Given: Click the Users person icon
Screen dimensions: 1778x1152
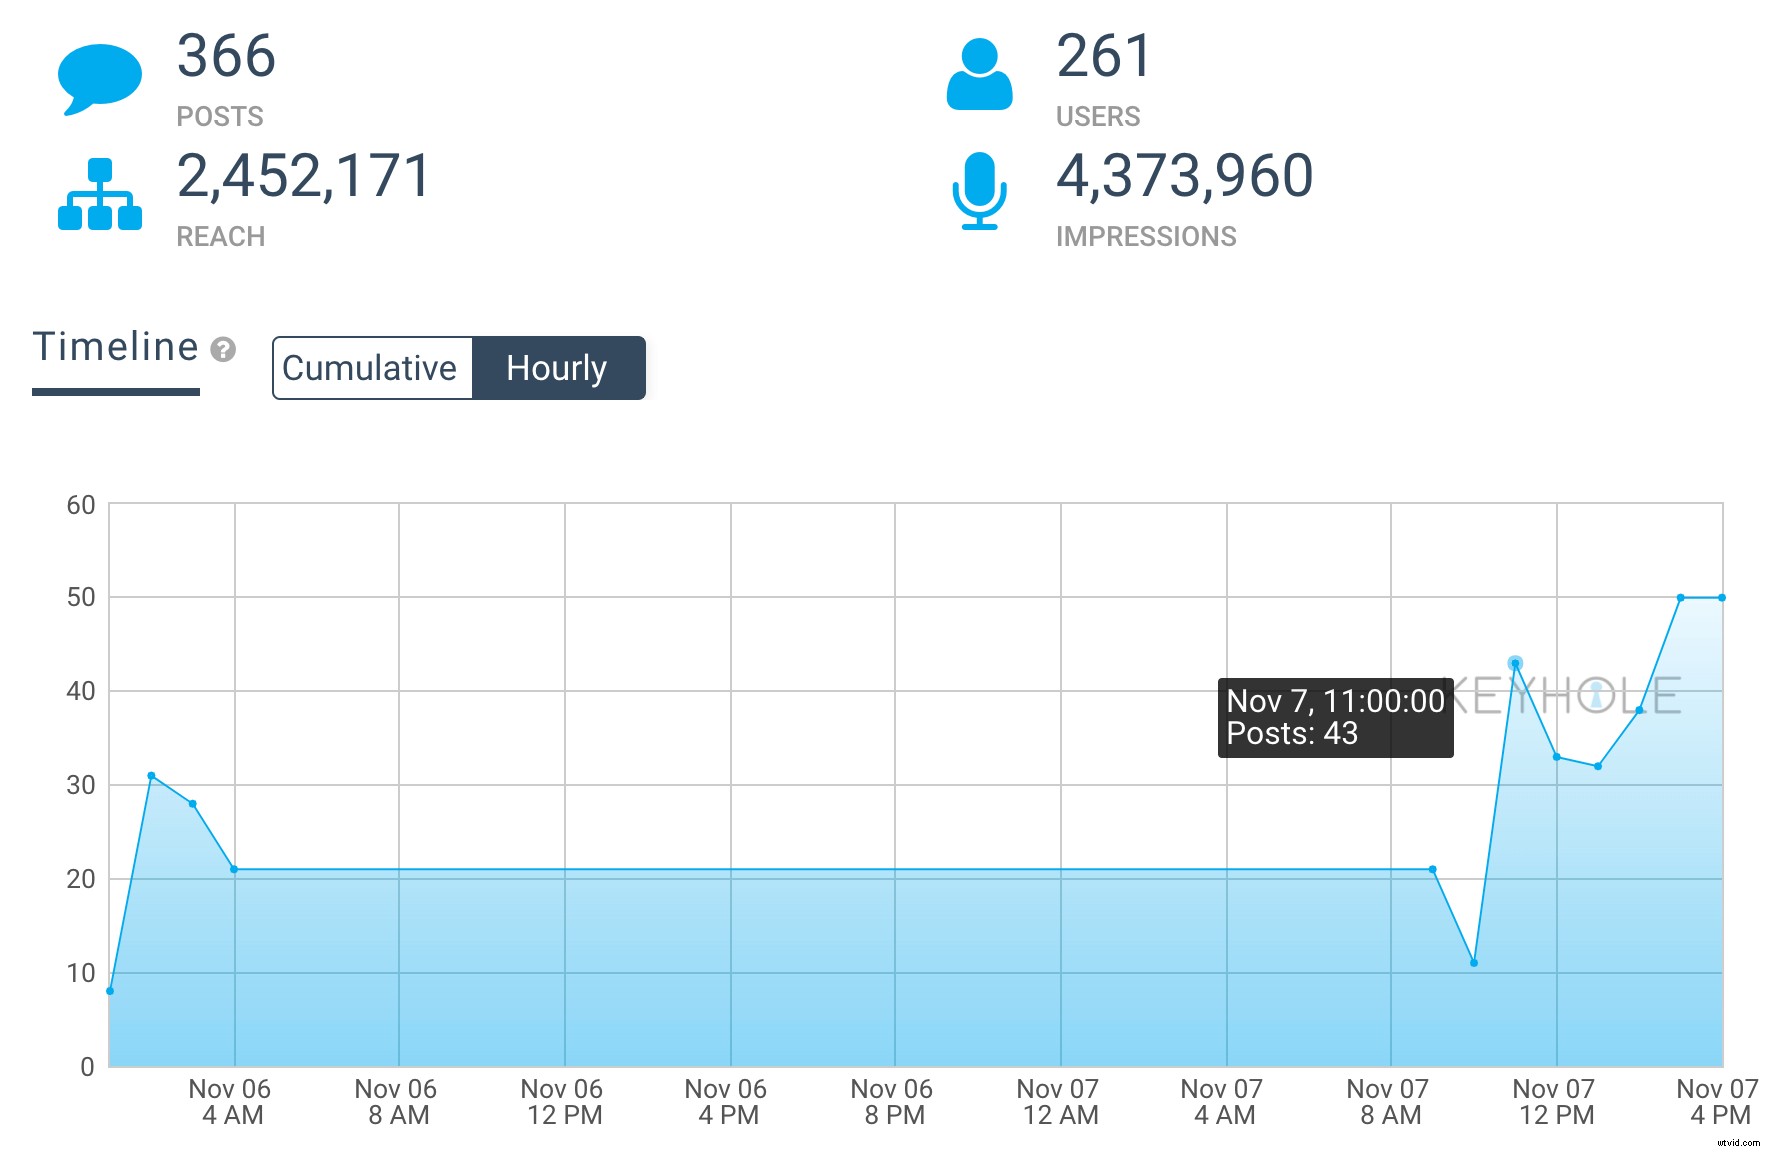Looking at the screenshot, I should [x=979, y=74].
